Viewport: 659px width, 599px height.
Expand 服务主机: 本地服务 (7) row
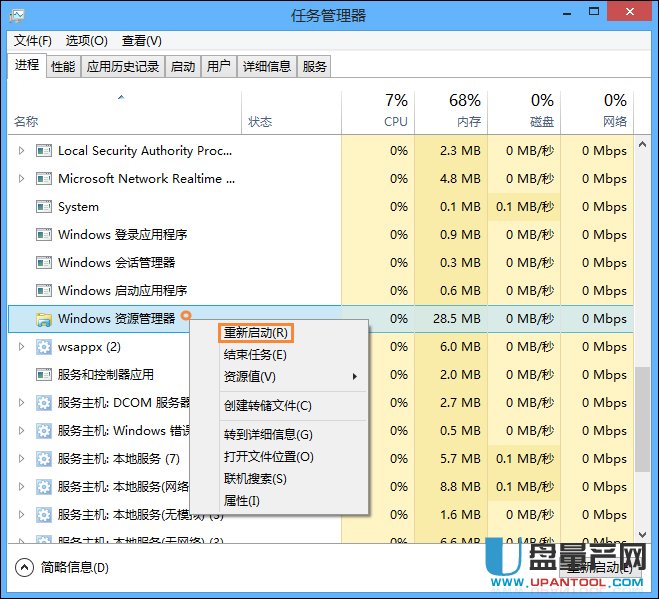(21, 459)
